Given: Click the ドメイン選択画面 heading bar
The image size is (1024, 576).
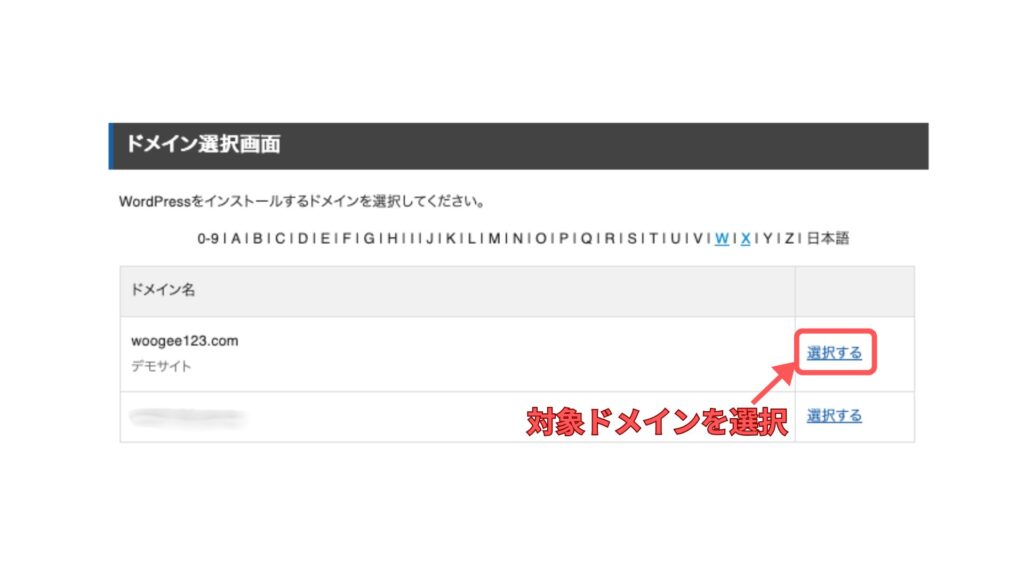Looking at the screenshot, I should pyautogui.click(x=519, y=146).
